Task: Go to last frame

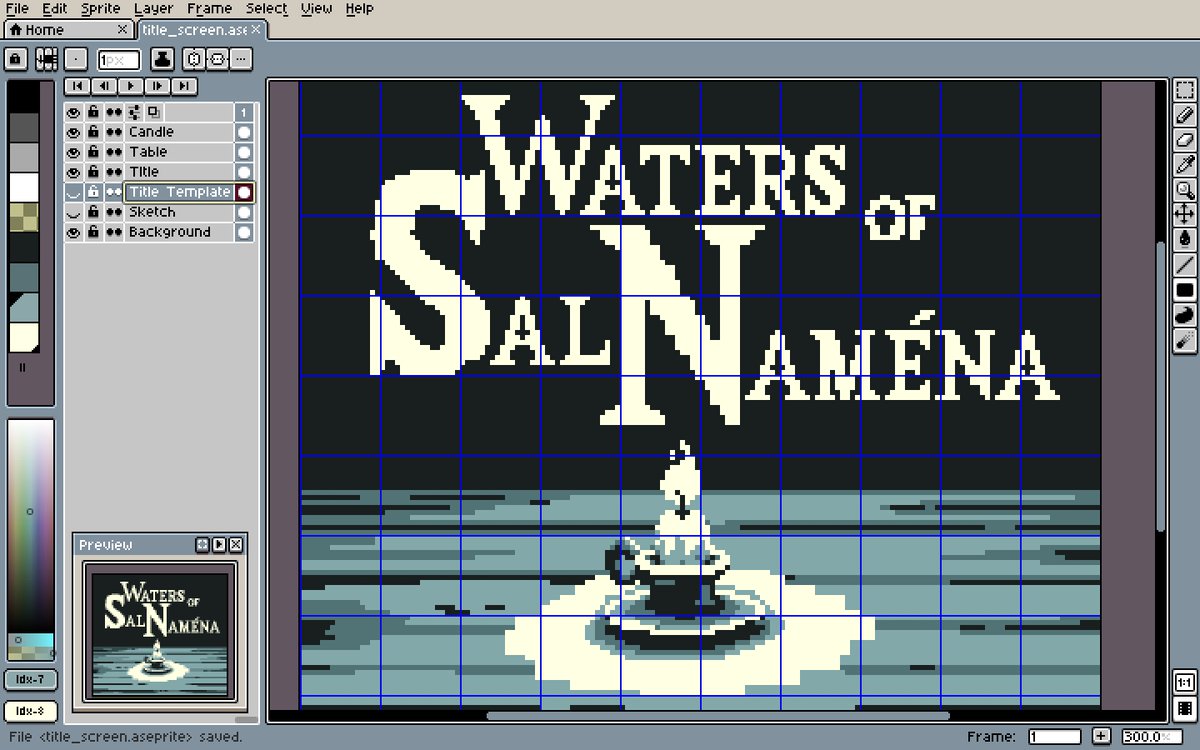Action: (x=183, y=86)
